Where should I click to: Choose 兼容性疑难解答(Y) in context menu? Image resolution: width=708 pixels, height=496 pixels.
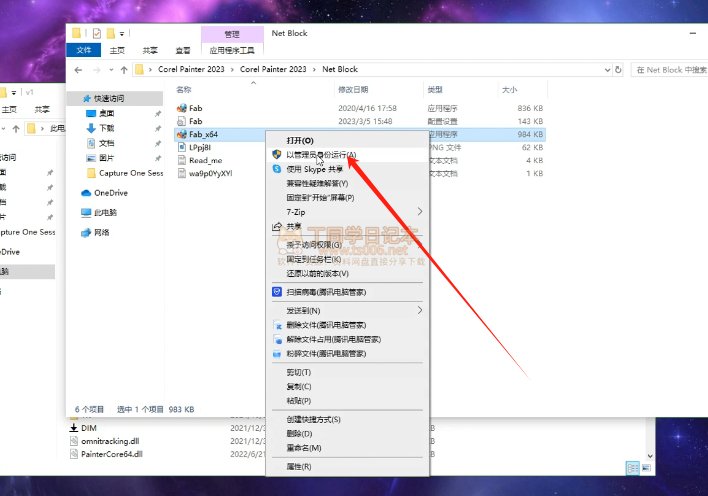pos(347,183)
